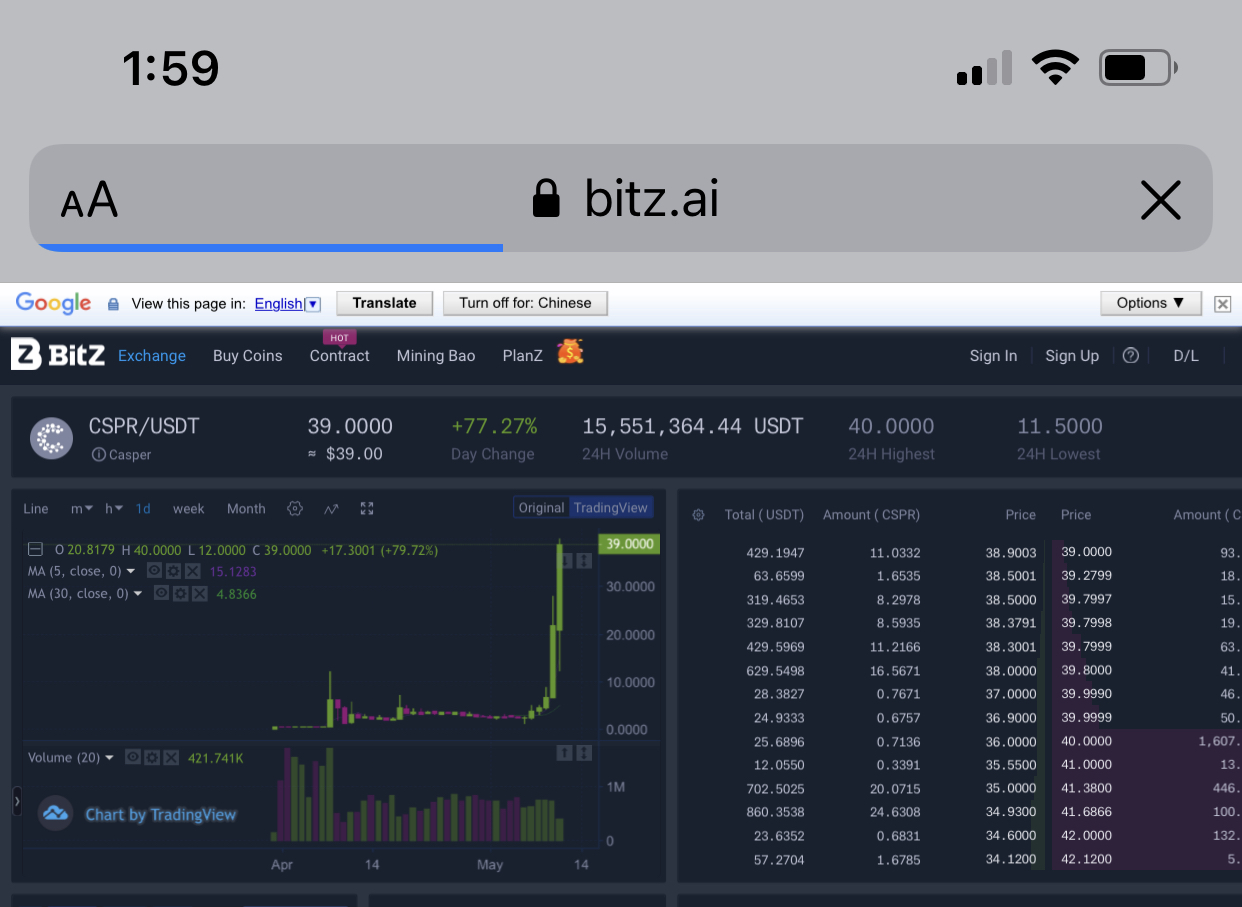Open order book settings gear icon
1242x907 pixels.
point(698,515)
